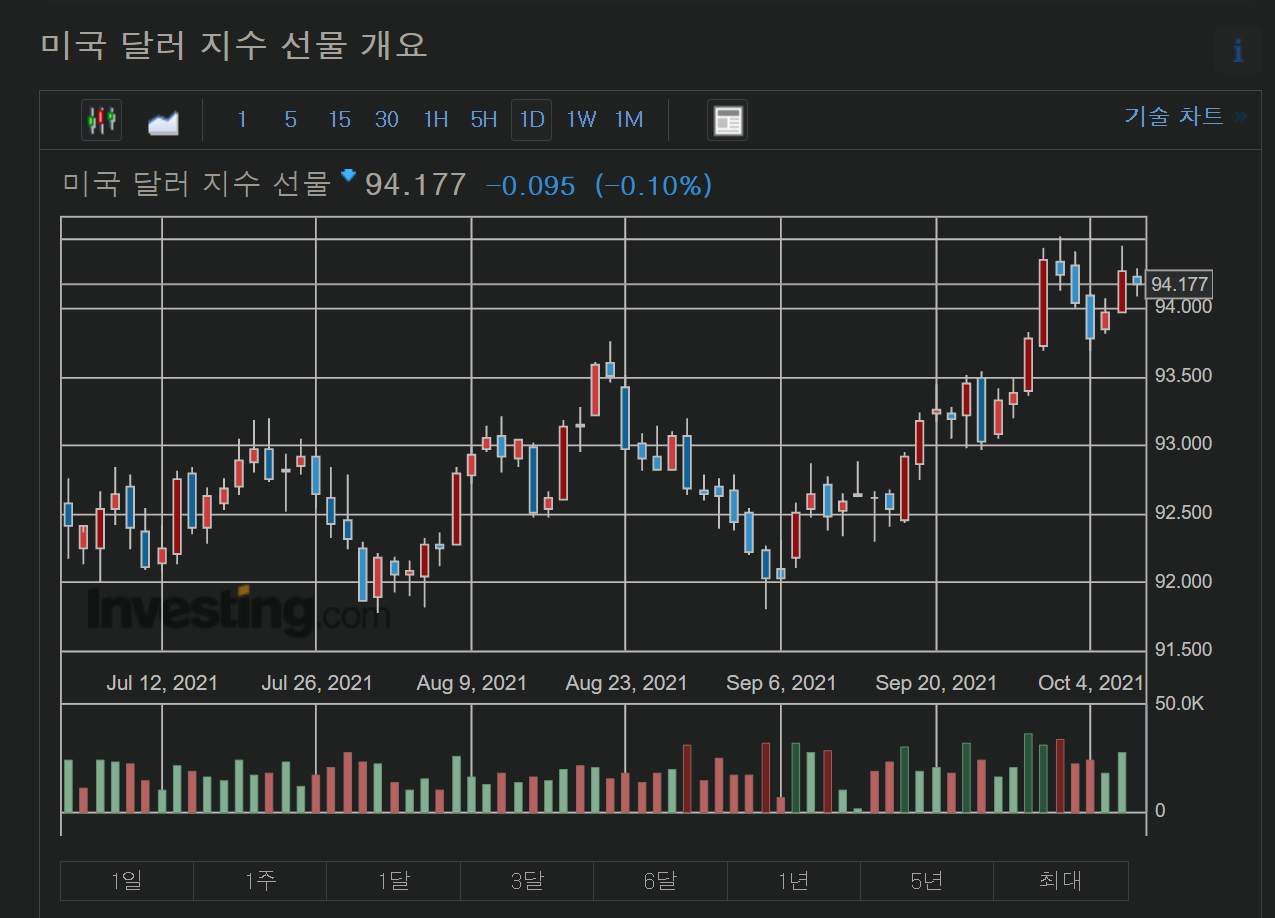This screenshot has height=918, width=1275.
Task: Click the 50.0K volume axis label
Action: tap(1180, 704)
